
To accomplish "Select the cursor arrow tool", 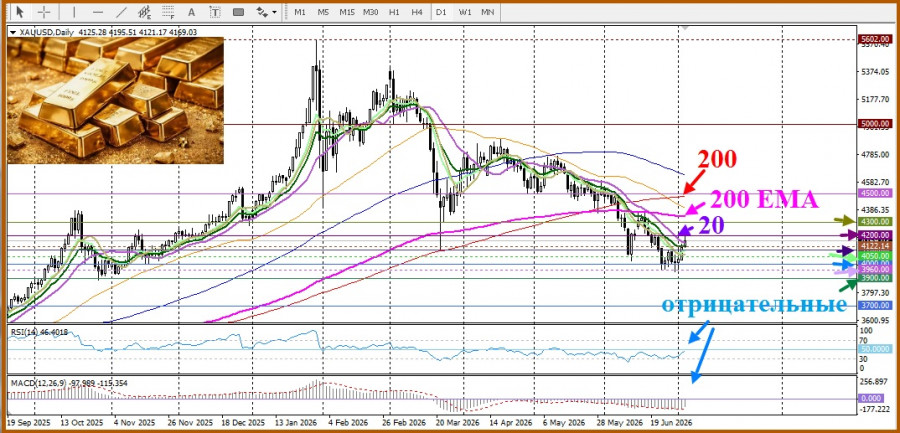I will 20,11.
